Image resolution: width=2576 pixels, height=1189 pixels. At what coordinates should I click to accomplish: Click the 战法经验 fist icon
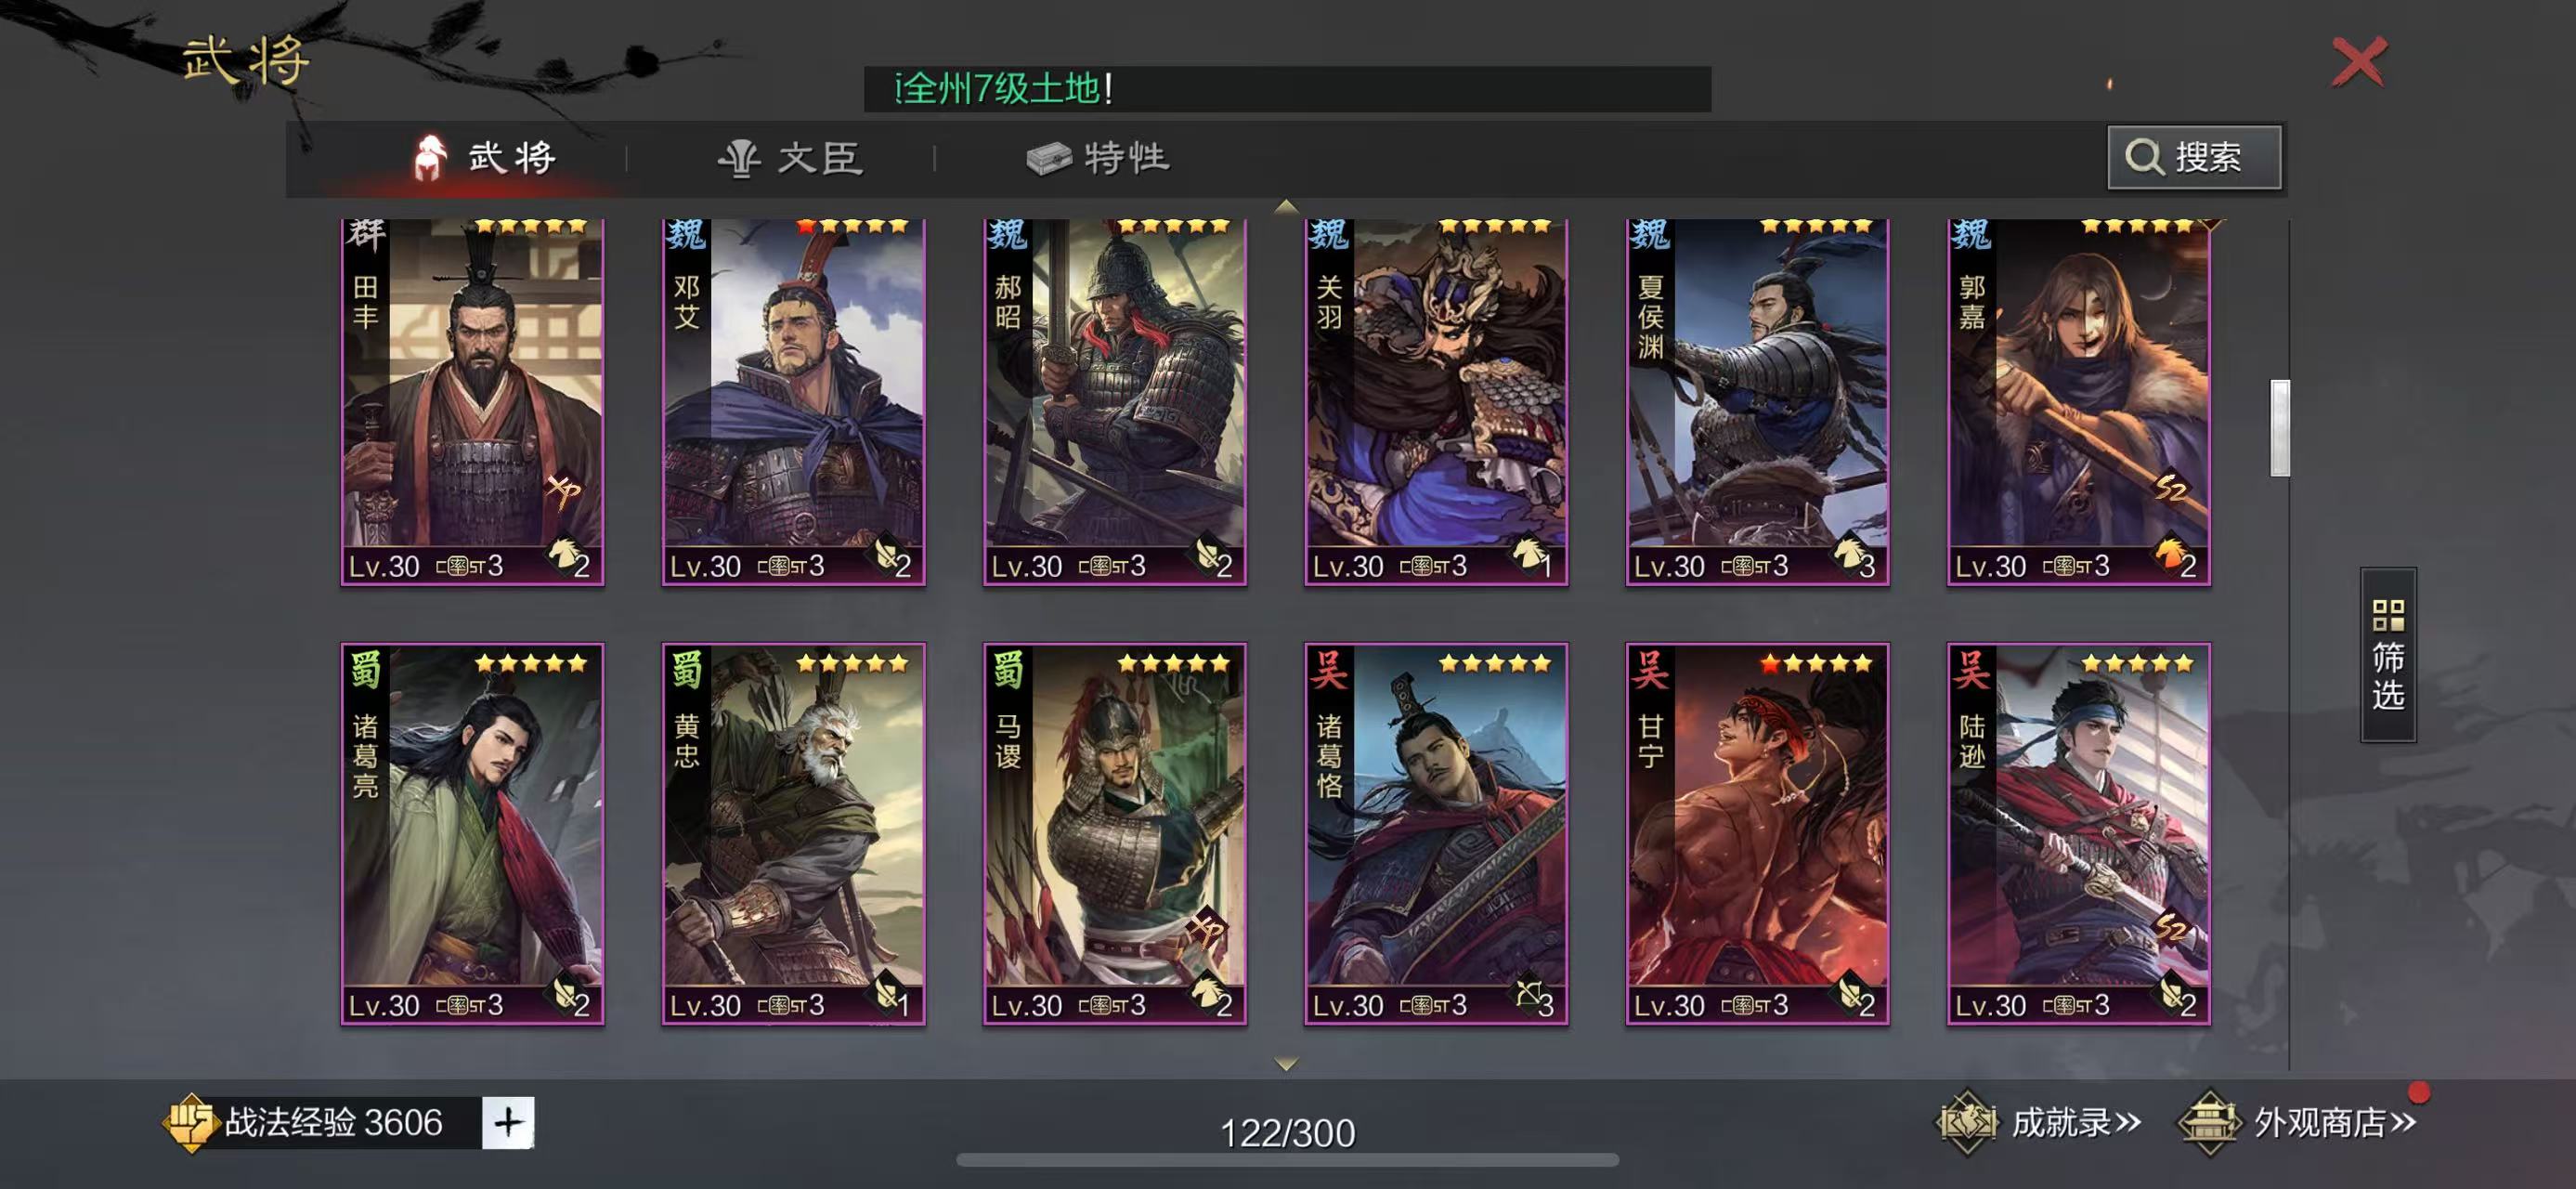(x=190, y=1122)
